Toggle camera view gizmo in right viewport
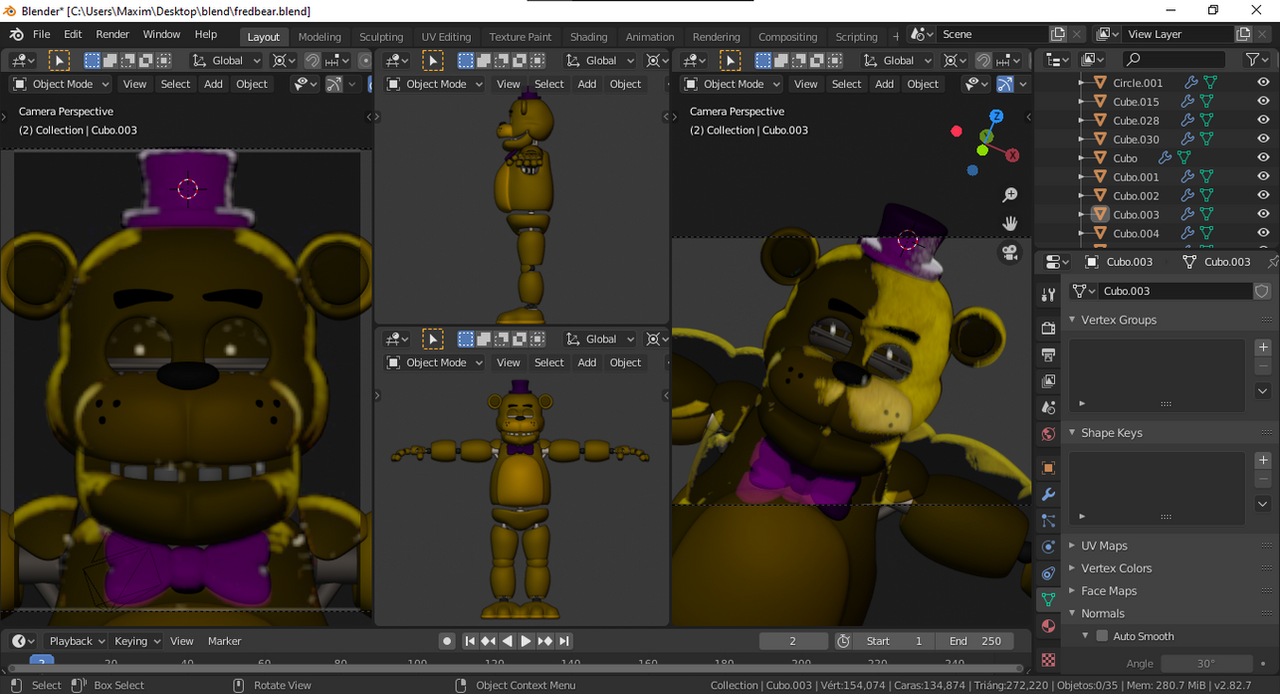 point(1010,253)
